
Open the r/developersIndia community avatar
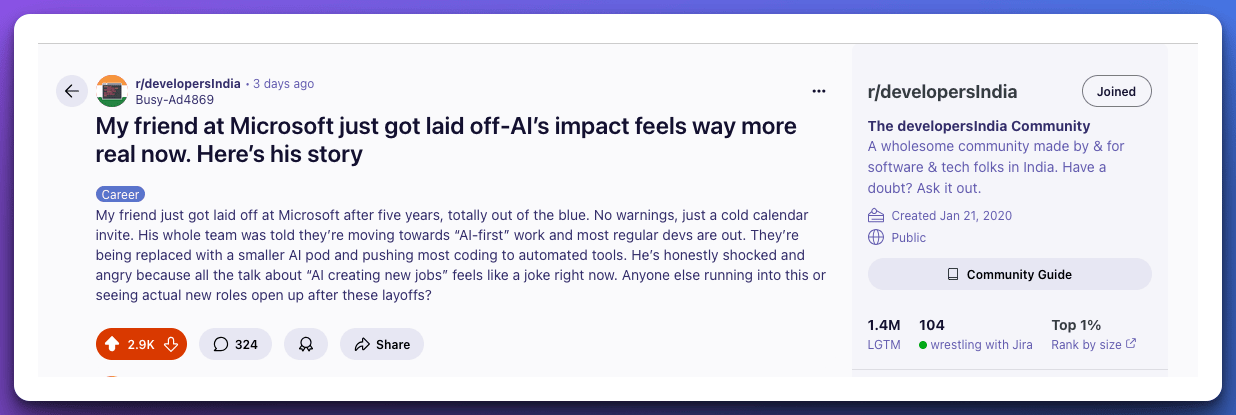(112, 91)
